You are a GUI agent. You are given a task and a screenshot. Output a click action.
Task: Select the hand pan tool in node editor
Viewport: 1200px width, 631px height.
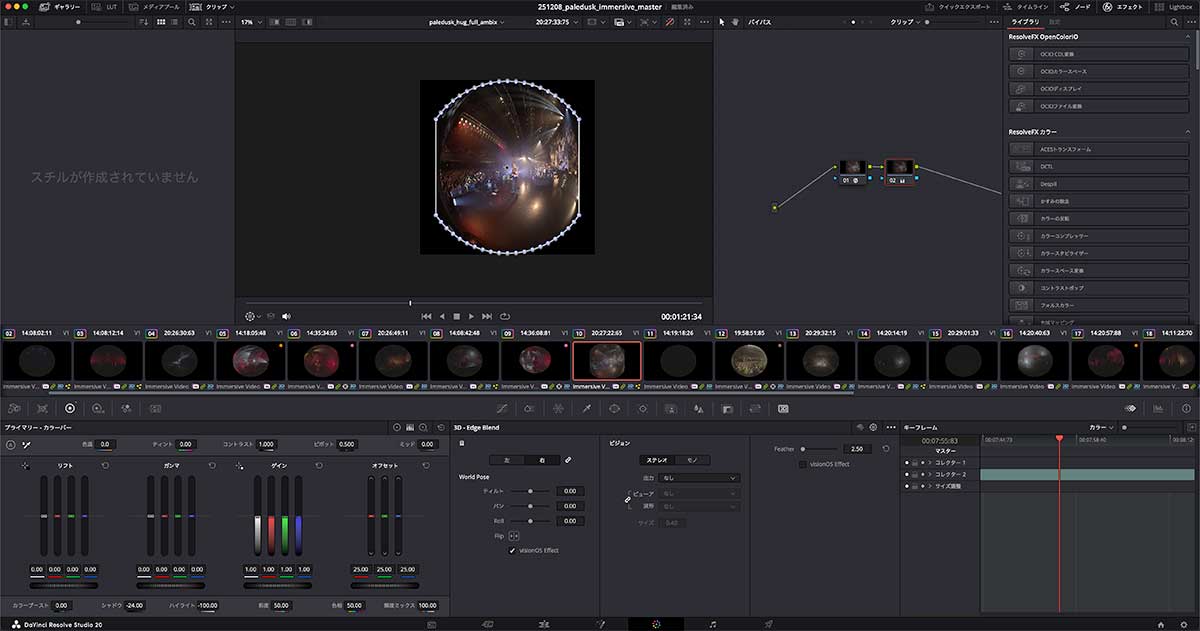click(735, 21)
